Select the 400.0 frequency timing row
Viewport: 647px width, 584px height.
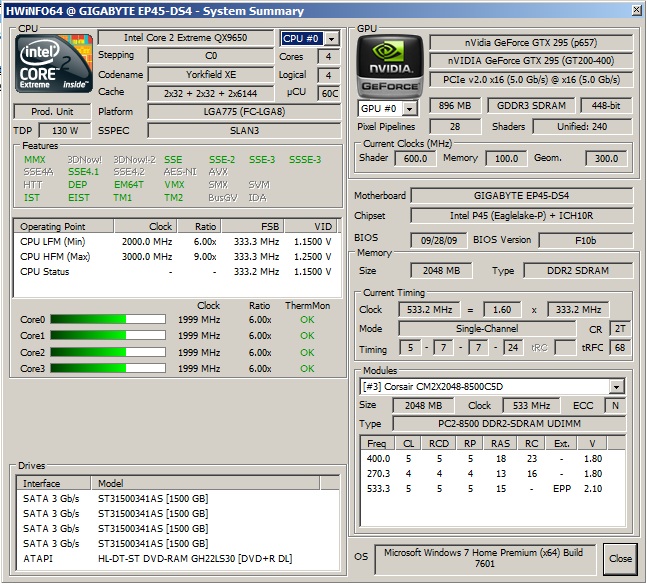click(x=492, y=459)
